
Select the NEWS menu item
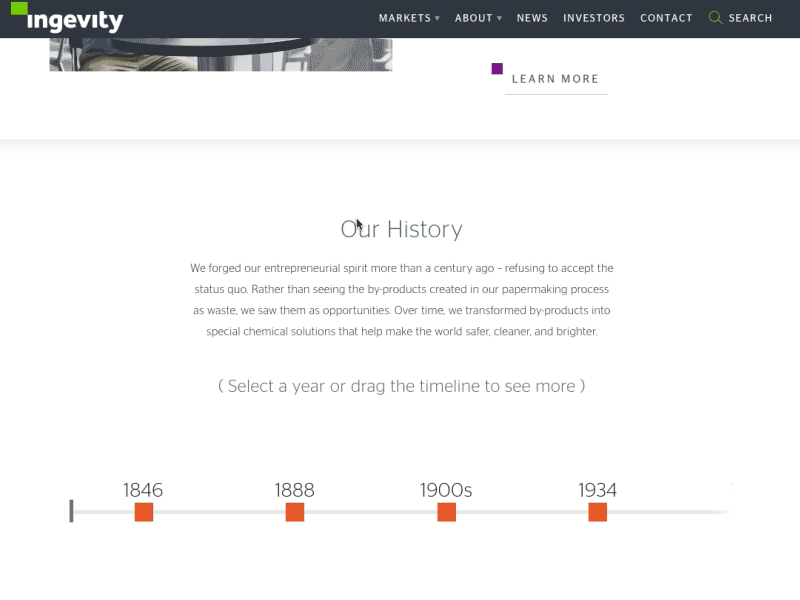(532, 17)
